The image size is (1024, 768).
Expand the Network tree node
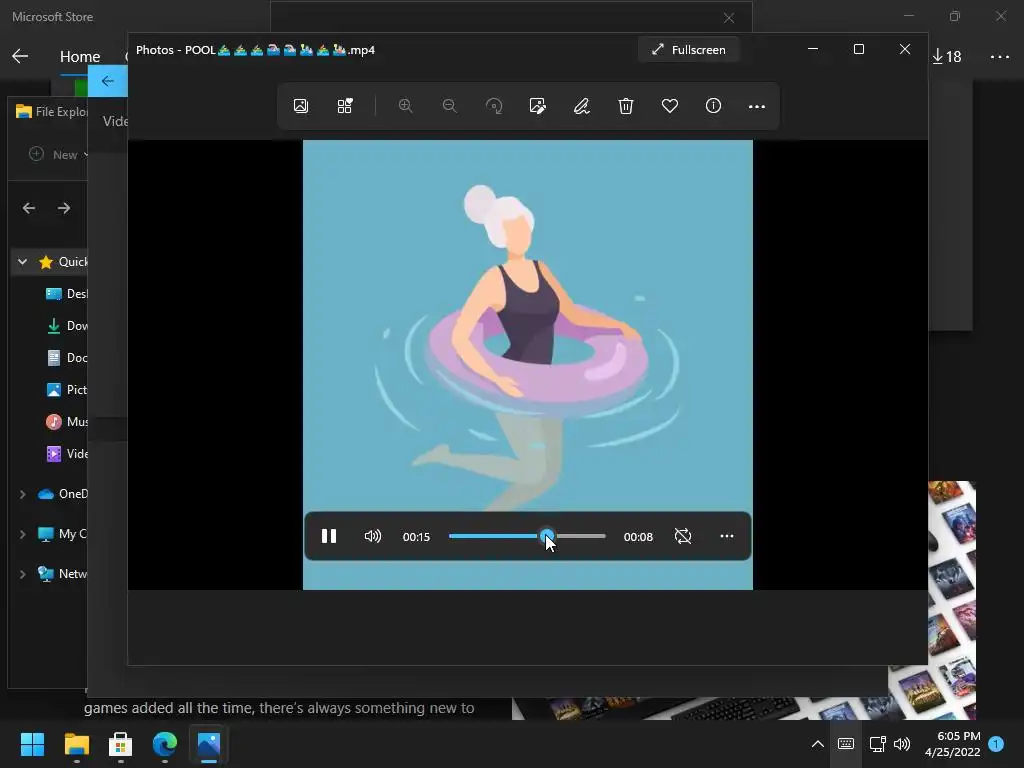22,574
